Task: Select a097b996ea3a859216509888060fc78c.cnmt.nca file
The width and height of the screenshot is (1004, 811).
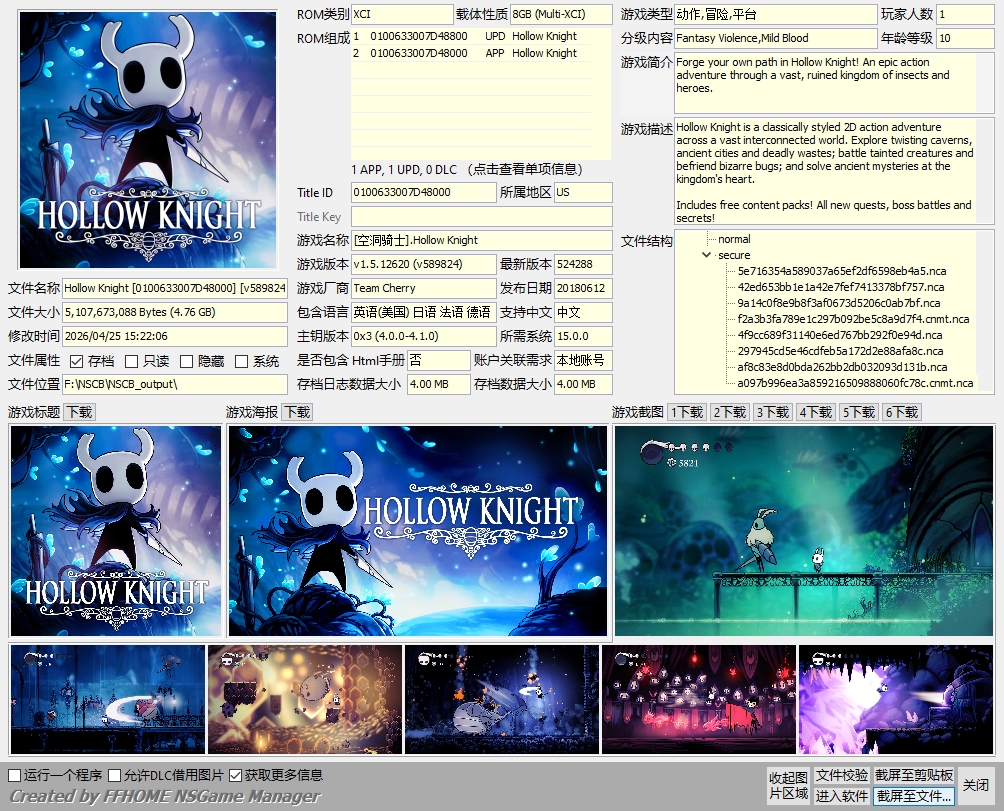Action: 855,383
